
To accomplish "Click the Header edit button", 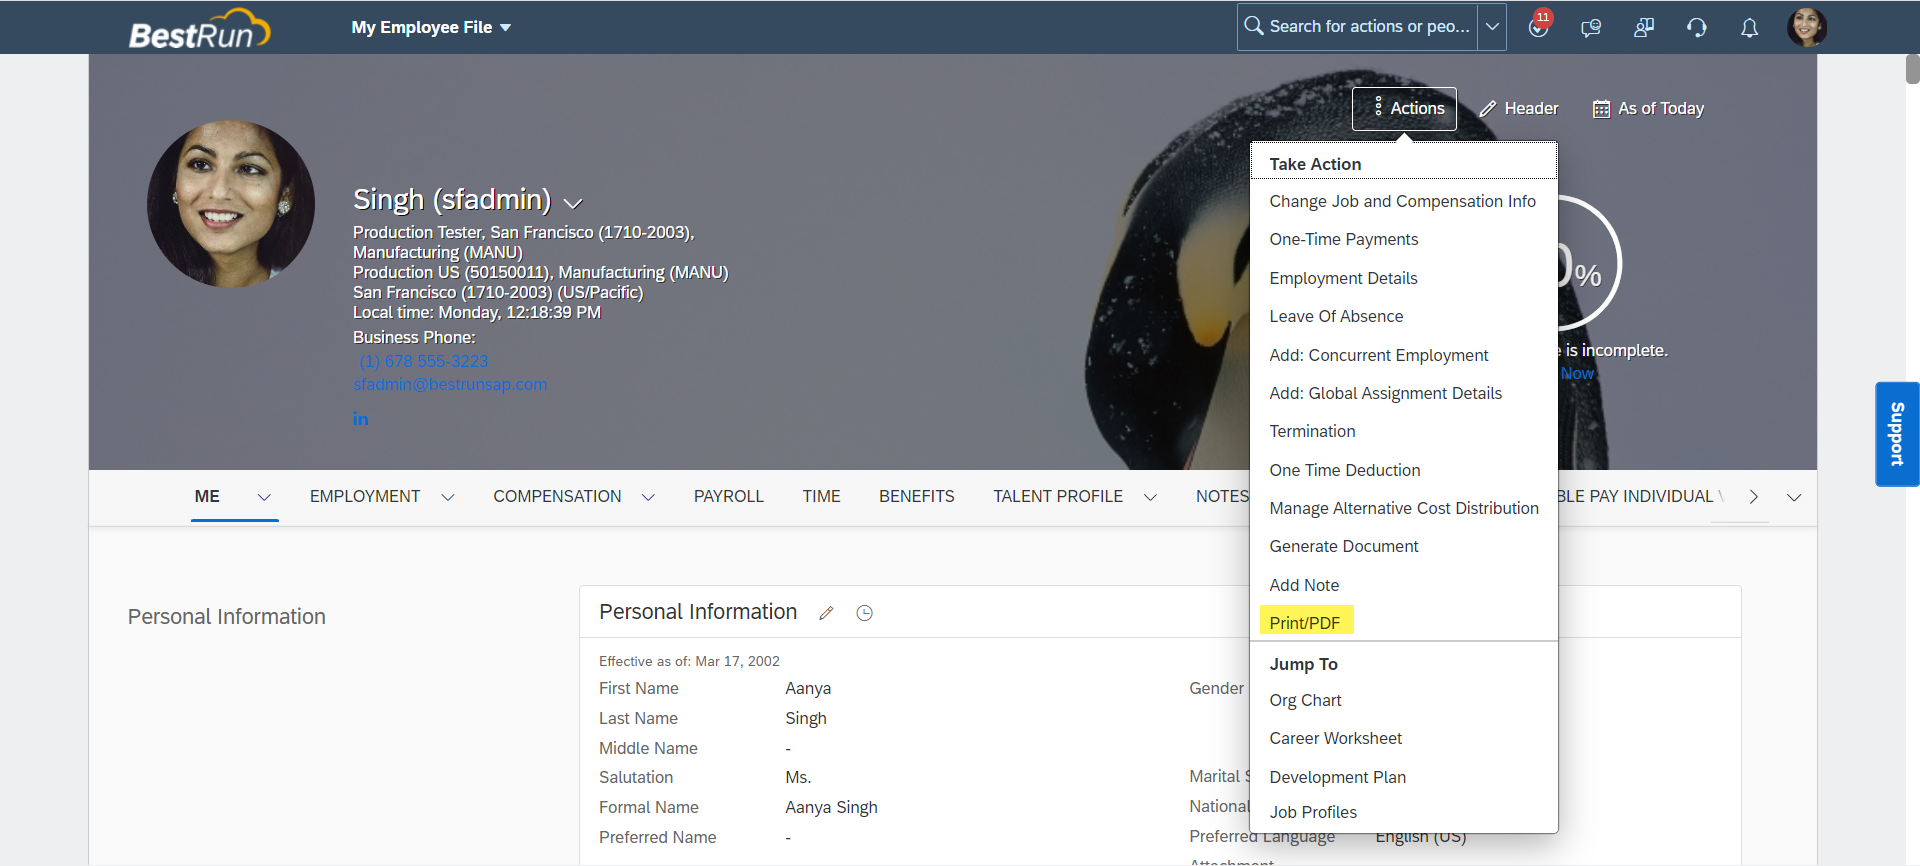I will point(1519,108).
